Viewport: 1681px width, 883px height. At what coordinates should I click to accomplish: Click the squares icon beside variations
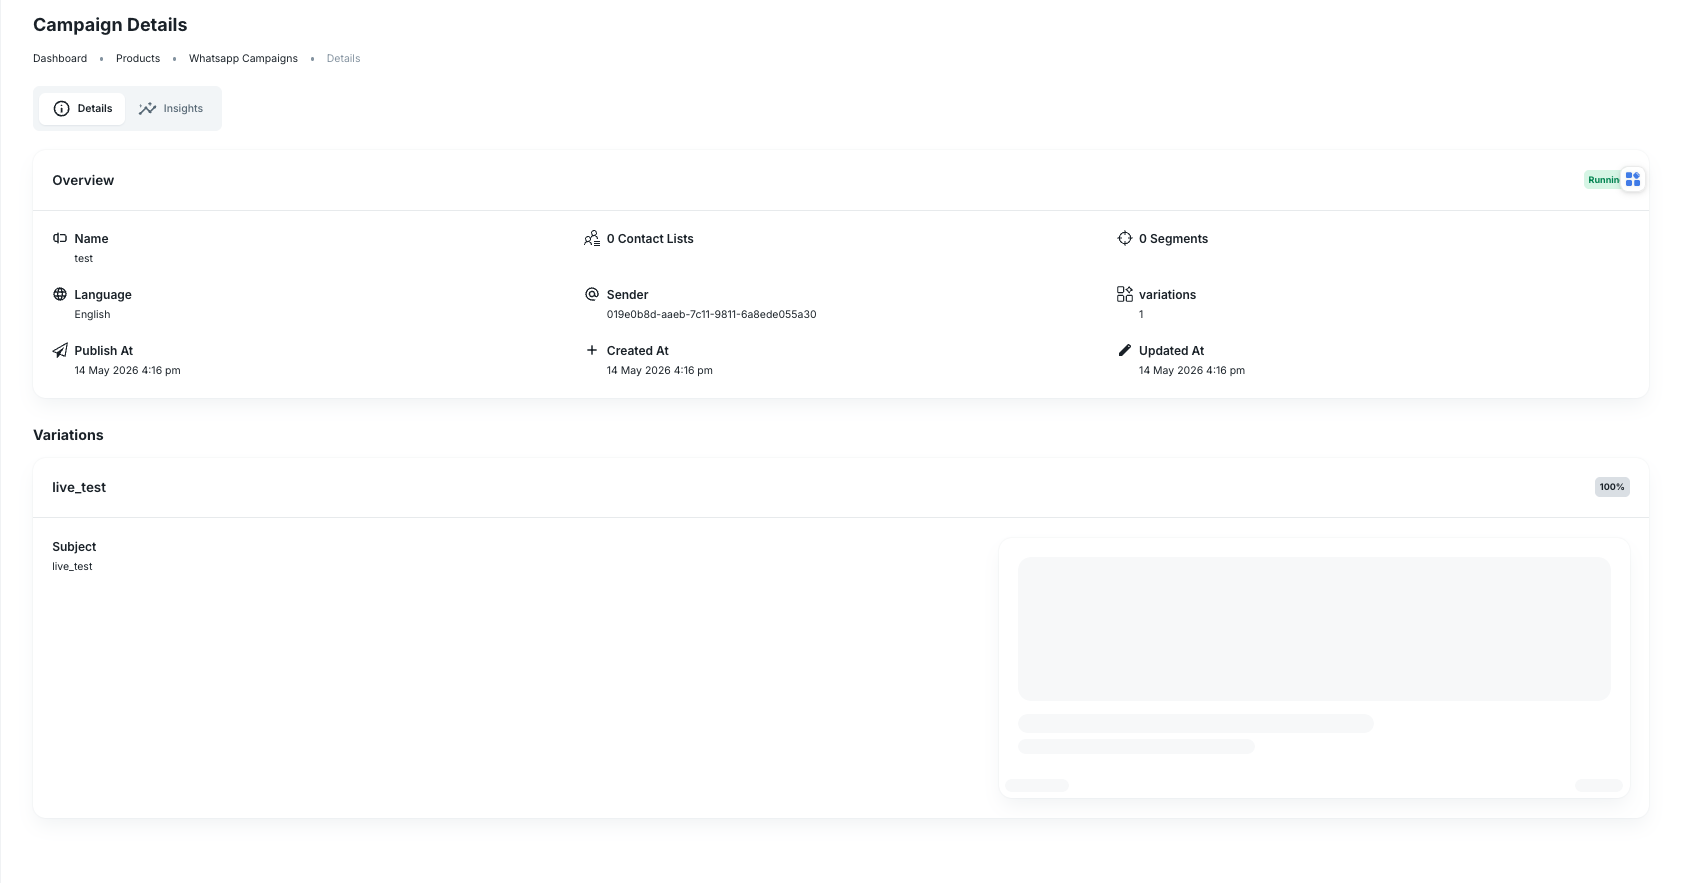(x=1125, y=294)
